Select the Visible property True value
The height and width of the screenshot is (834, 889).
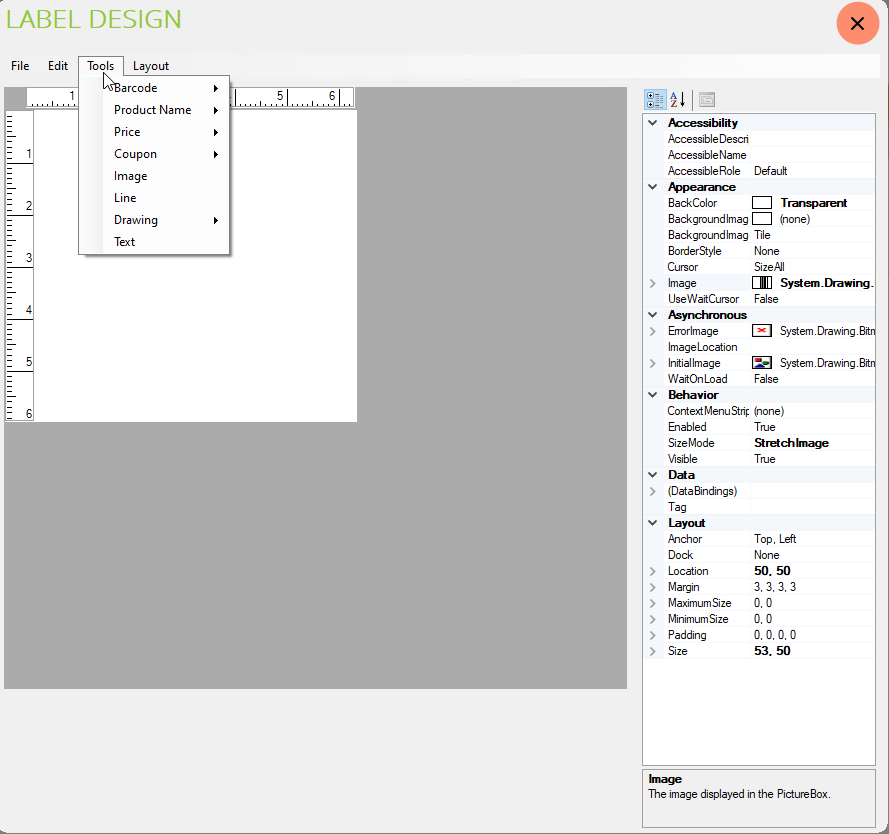(x=765, y=459)
